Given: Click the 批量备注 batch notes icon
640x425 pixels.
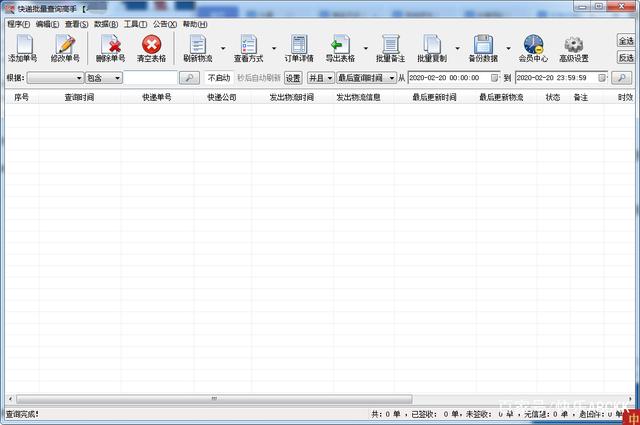Looking at the screenshot, I should (390, 47).
